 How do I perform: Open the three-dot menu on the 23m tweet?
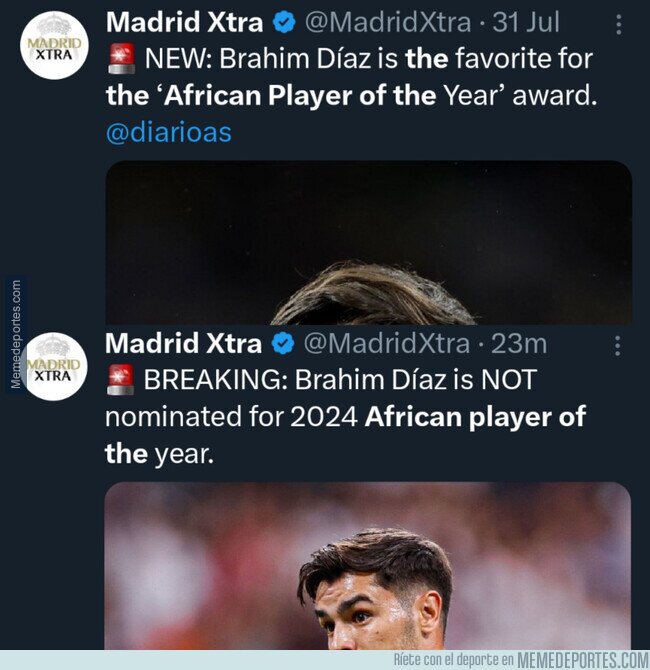(x=617, y=345)
